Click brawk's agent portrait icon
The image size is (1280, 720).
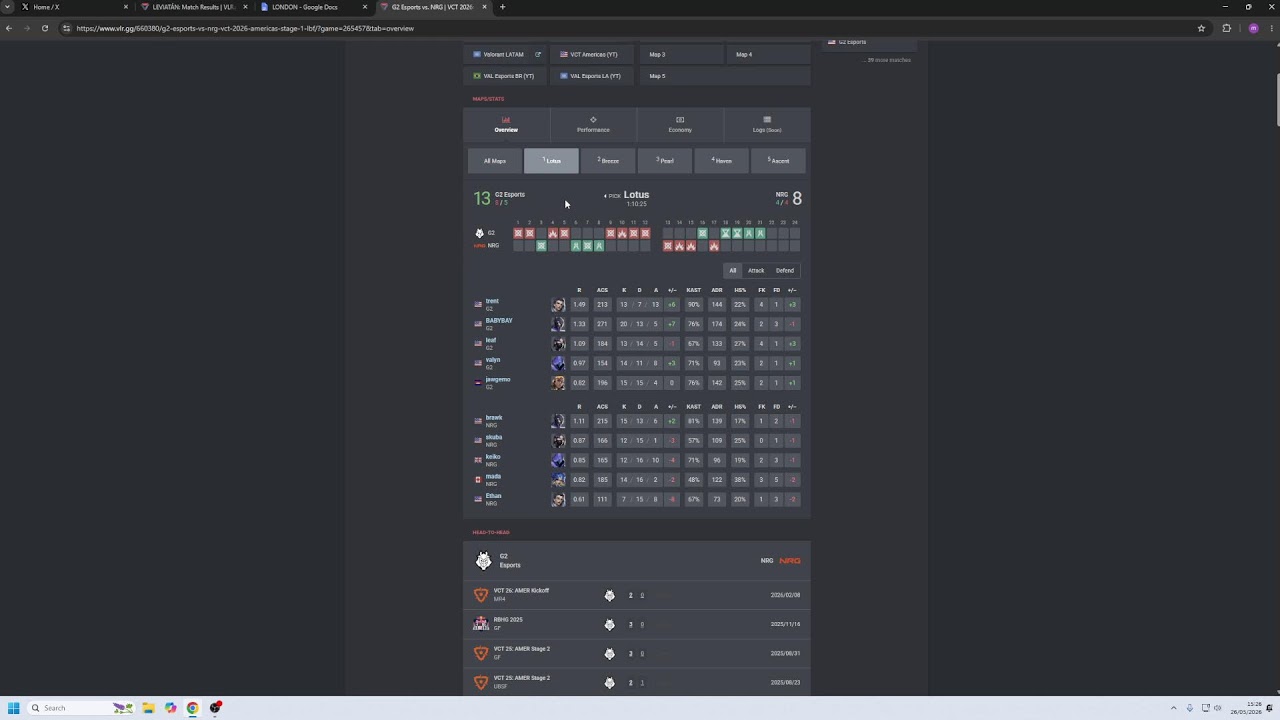[x=558, y=421]
